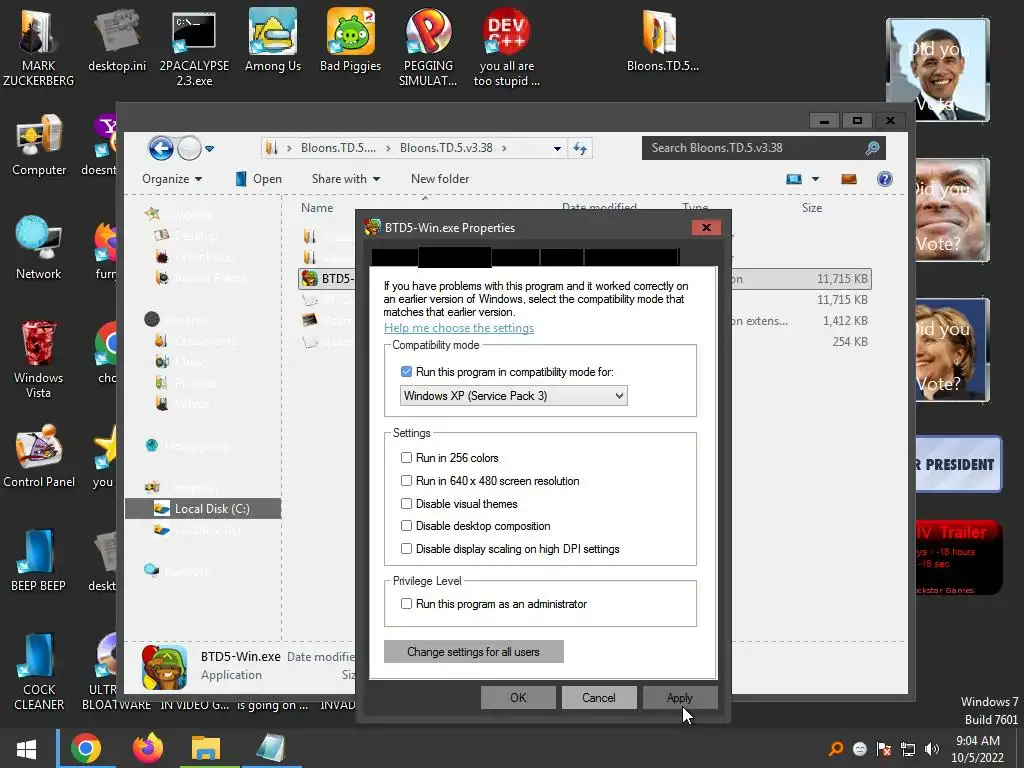Open the Organize menu in Explorer
This screenshot has width=1024, height=768.
pos(172,179)
